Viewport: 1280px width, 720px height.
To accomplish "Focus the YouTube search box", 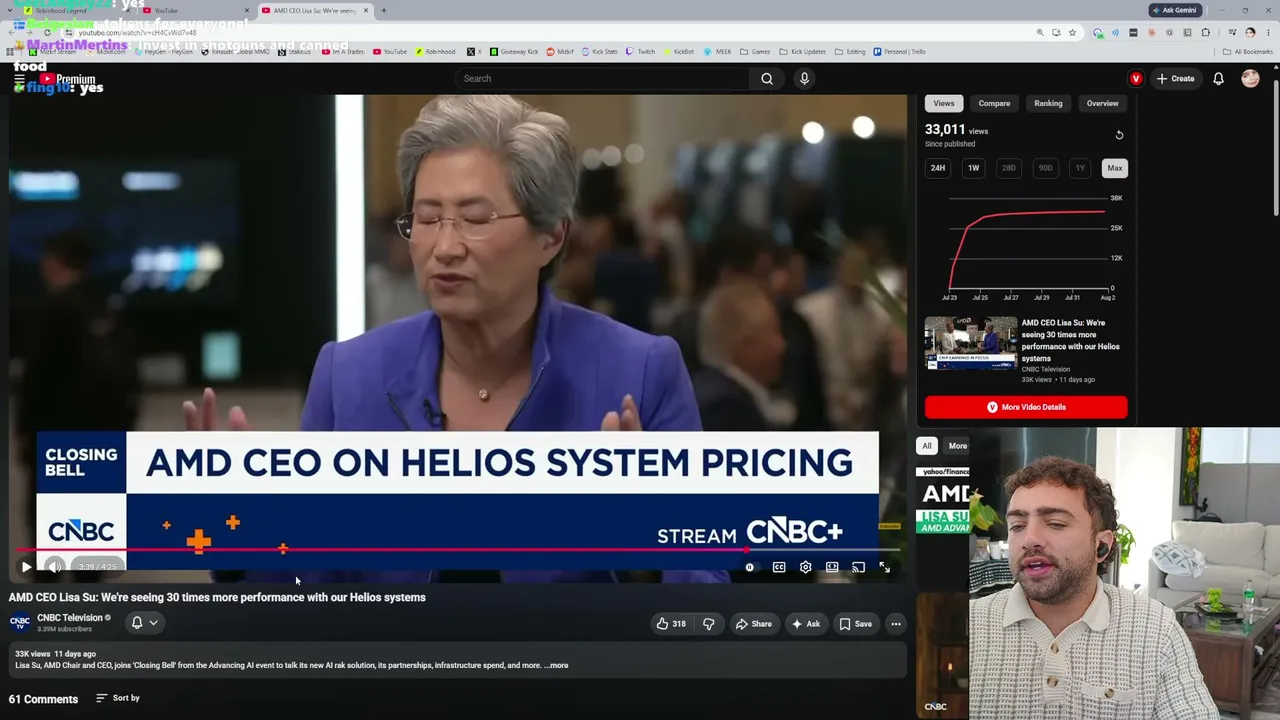I will (x=603, y=79).
